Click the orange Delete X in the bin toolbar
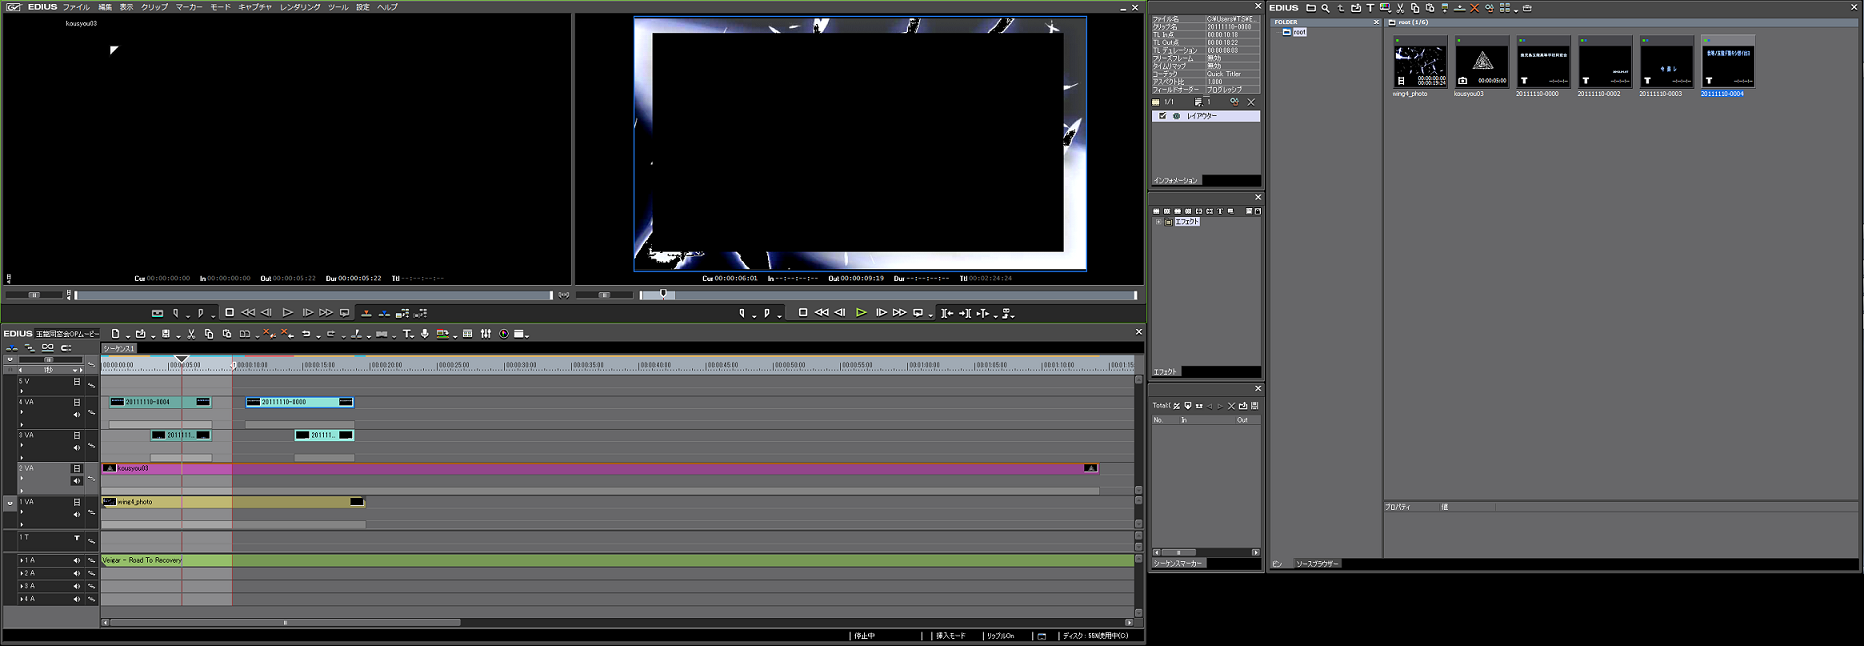This screenshot has width=1864, height=646. (1474, 8)
